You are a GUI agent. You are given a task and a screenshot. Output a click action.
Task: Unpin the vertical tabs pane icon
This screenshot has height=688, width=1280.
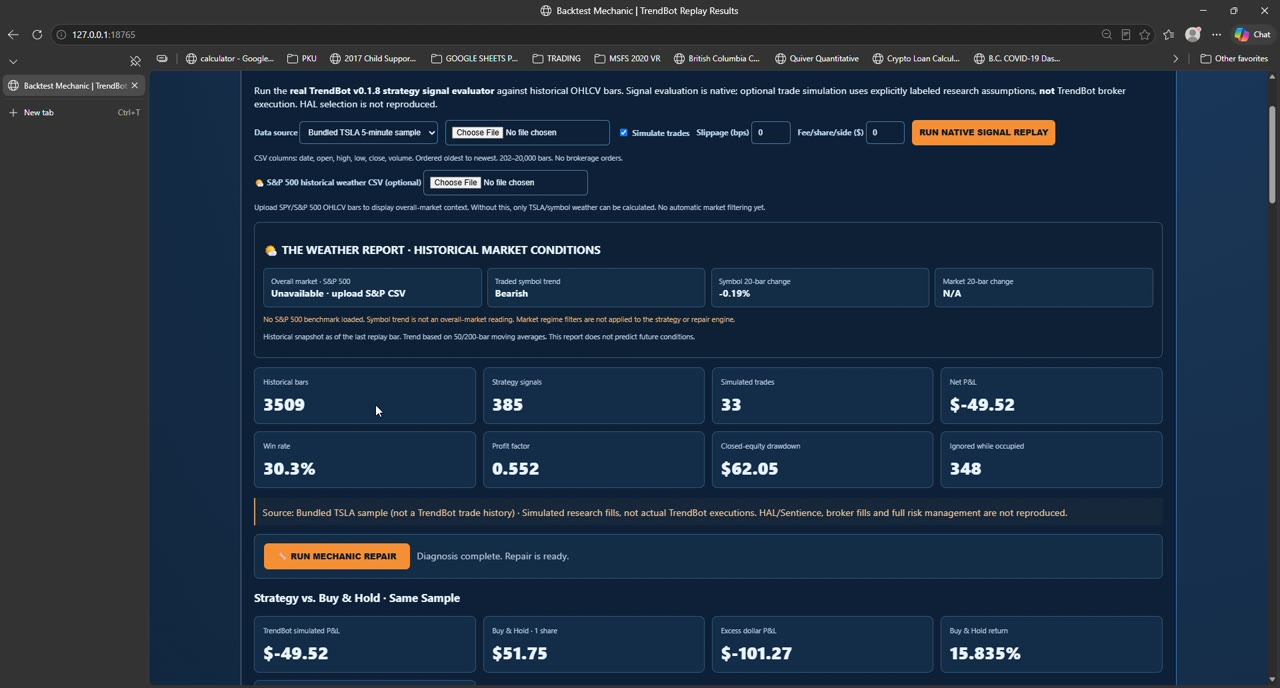pos(136,60)
